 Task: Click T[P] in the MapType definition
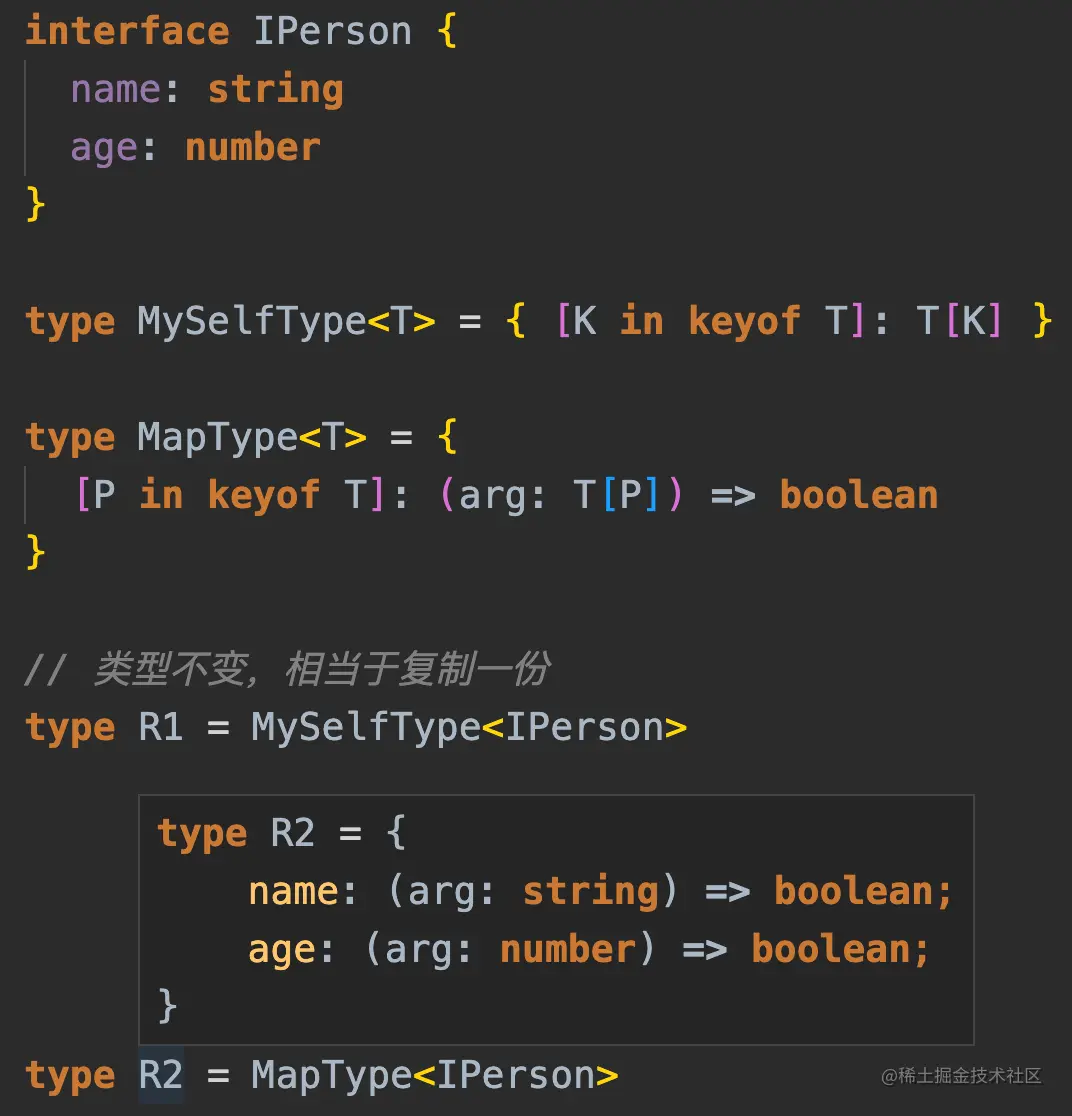click(x=616, y=495)
